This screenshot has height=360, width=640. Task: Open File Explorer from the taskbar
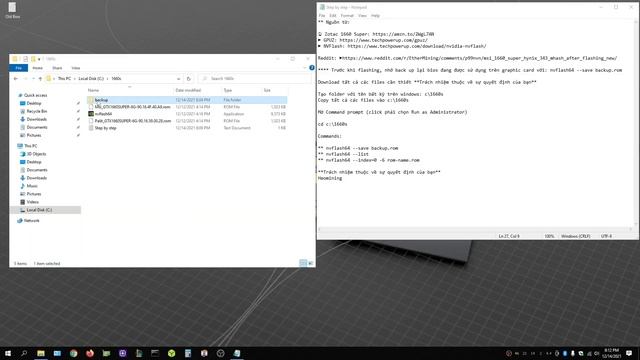[41, 353]
